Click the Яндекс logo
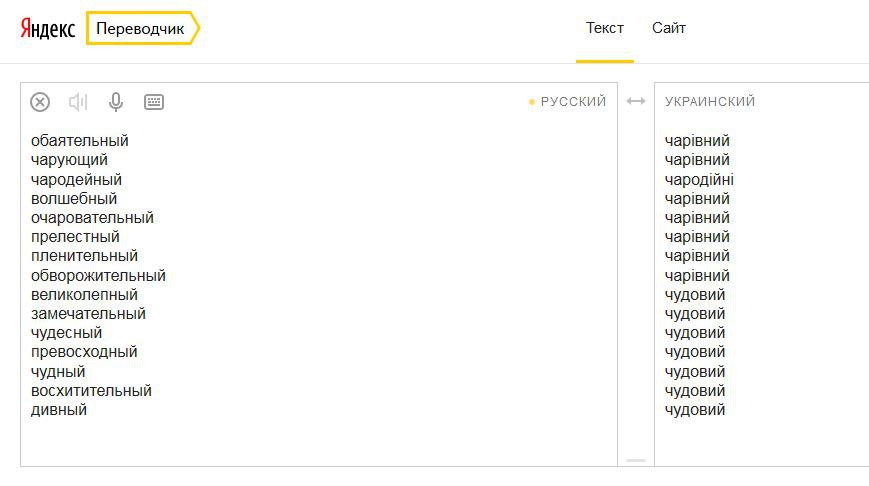This screenshot has height=486, width=869. [47, 29]
